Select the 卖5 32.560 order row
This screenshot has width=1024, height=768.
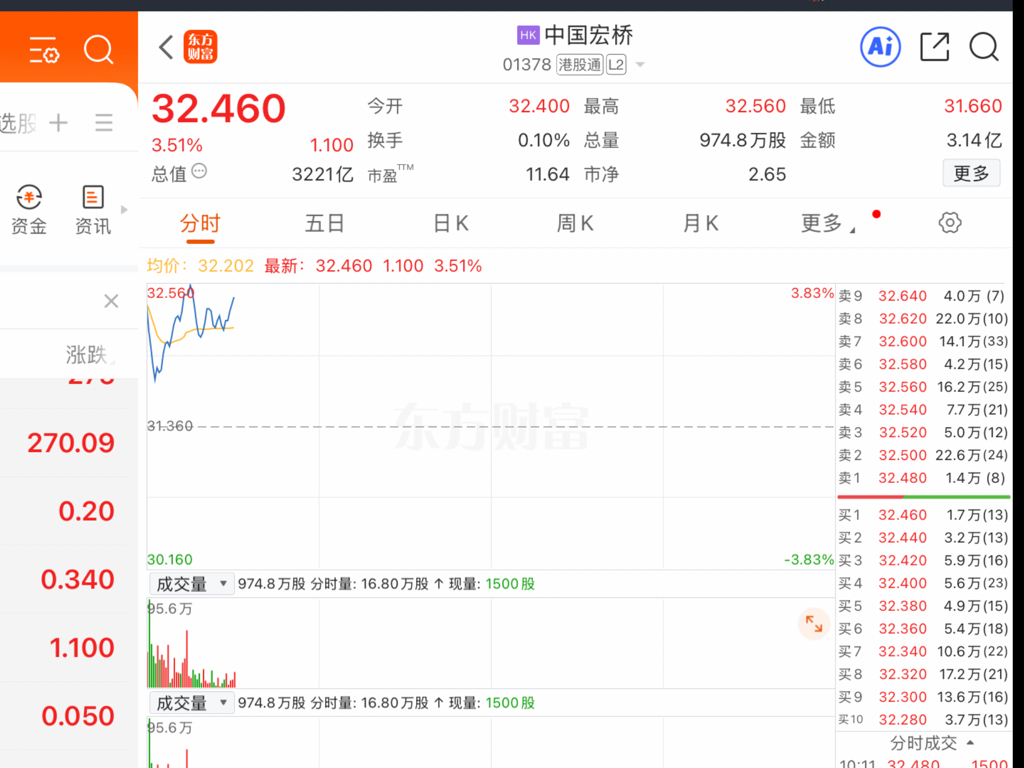tap(923, 387)
